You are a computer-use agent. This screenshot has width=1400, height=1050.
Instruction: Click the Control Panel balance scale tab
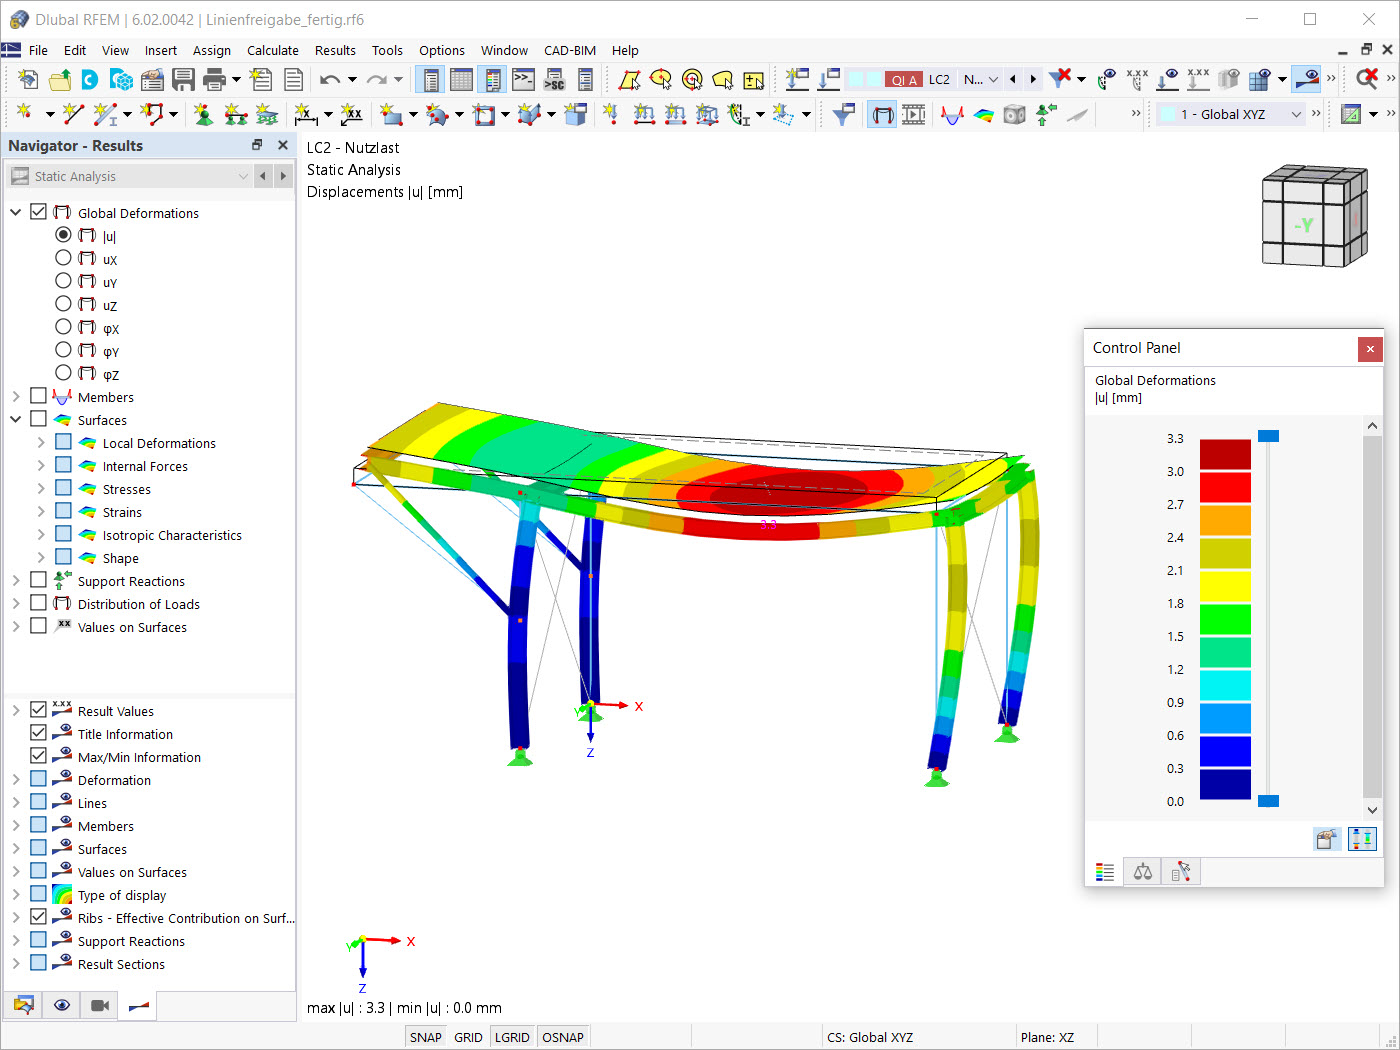[1142, 872]
